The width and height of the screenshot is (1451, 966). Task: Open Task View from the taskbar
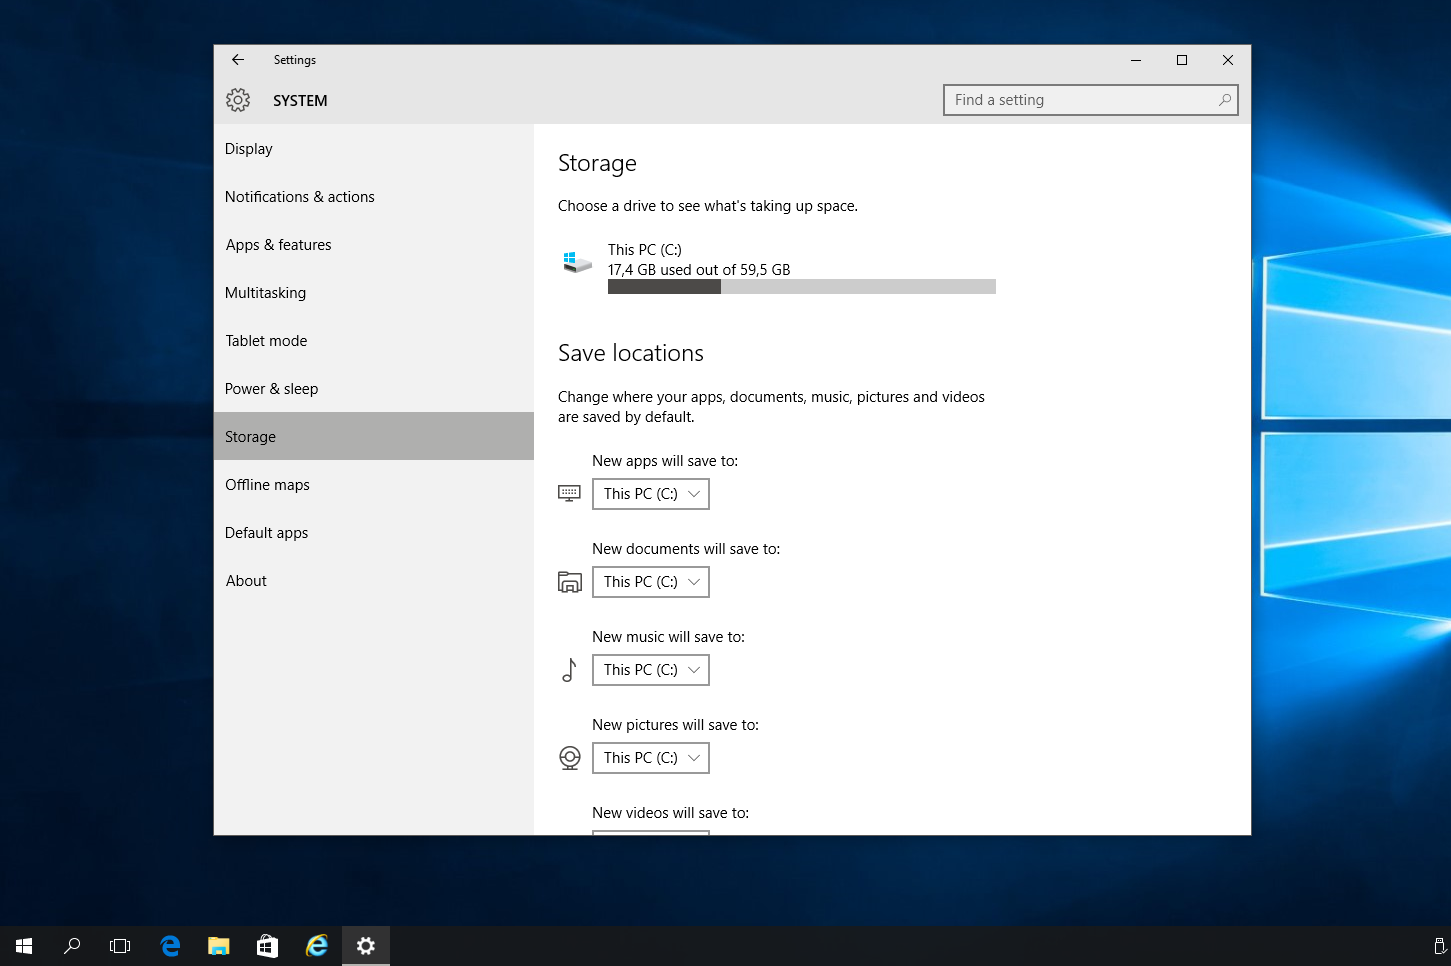pos(120,945)
